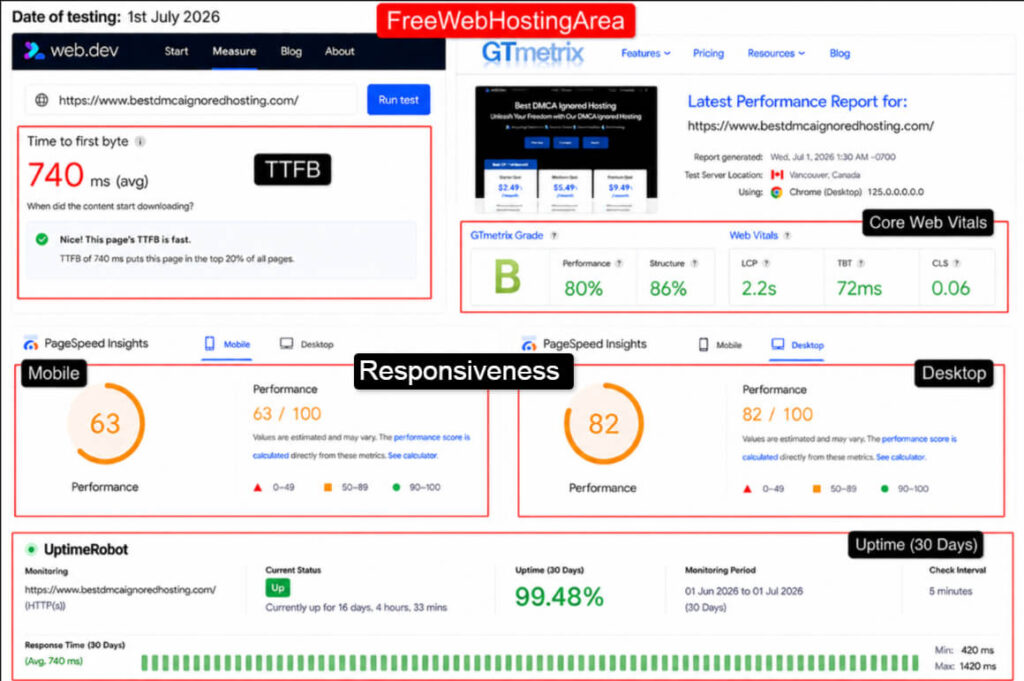Click the 80% Performance value

583,289
